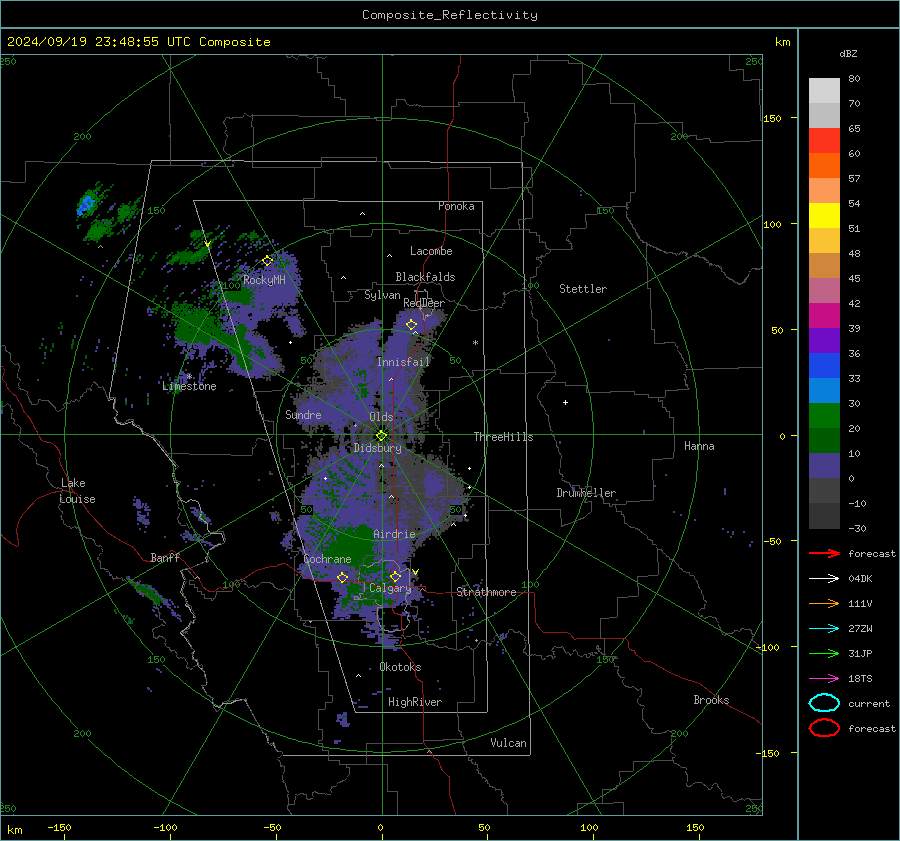Click the red 'forecast' ellipse legend symbol
The width and height of the screenshot is (900, 841).
[x=824, y=728]
